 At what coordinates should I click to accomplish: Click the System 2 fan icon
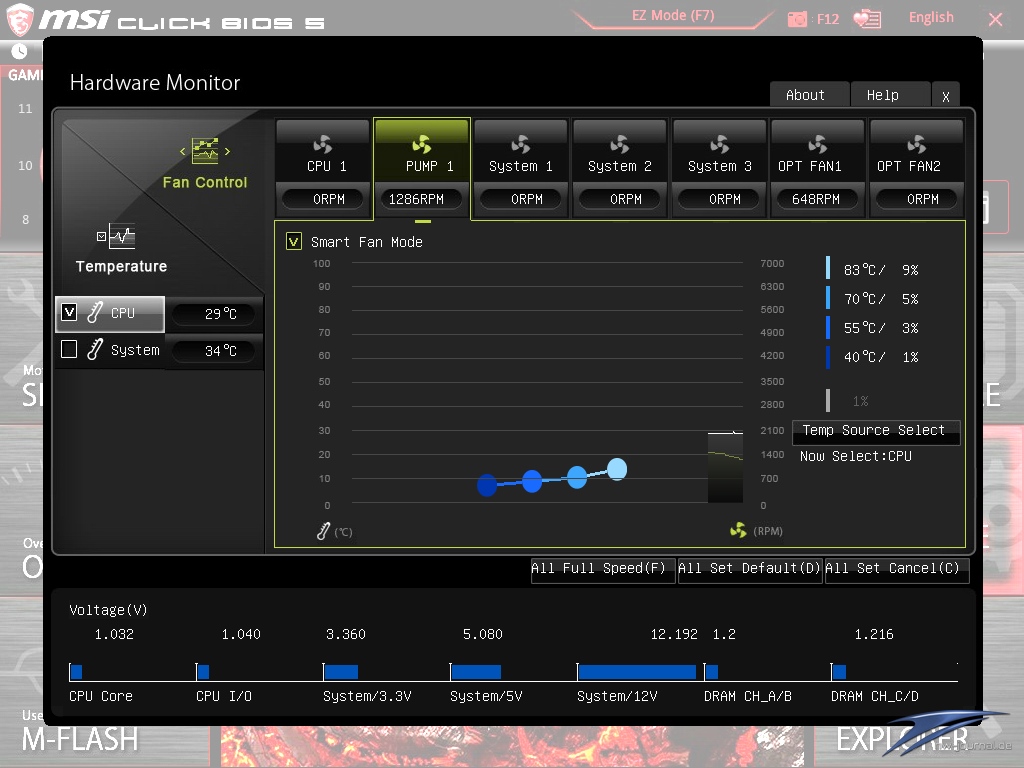pyautogui.click(x=620, y=144)
